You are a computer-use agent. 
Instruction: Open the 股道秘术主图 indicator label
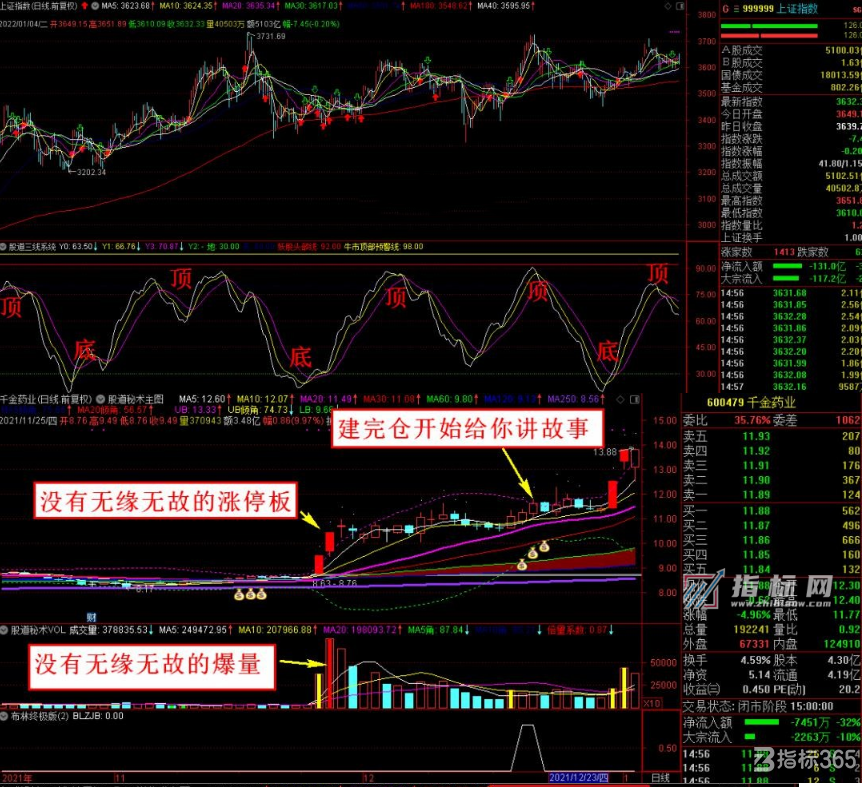click(x=135, y=399)
